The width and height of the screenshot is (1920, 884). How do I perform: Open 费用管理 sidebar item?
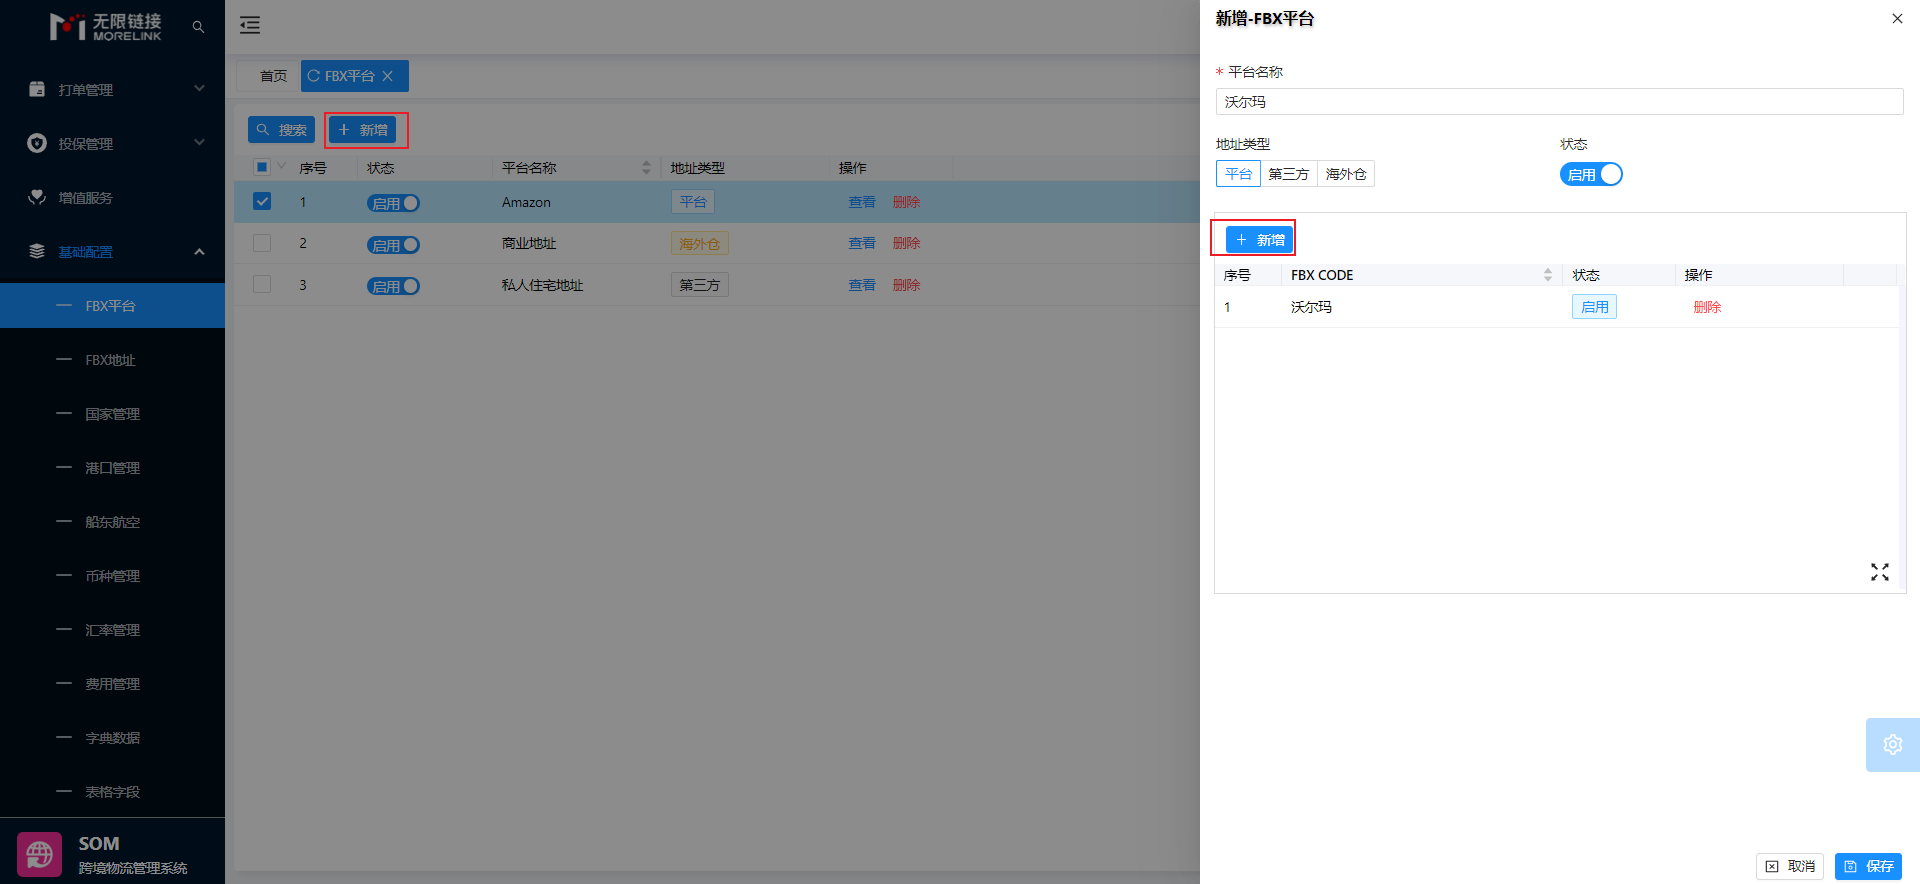click(x=112, y=683)
